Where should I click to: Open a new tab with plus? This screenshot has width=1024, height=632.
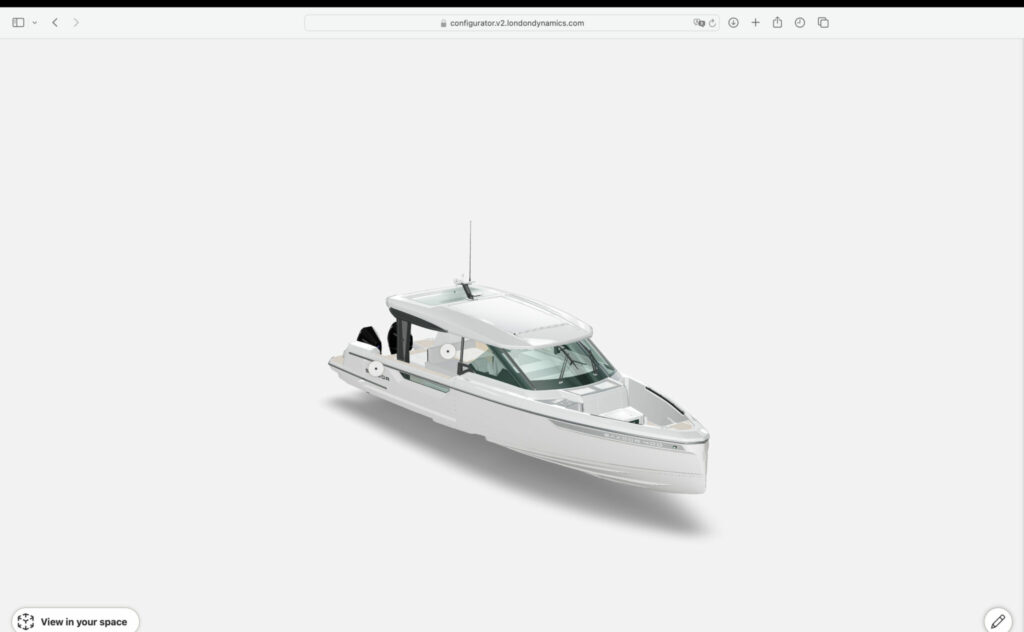755,22
